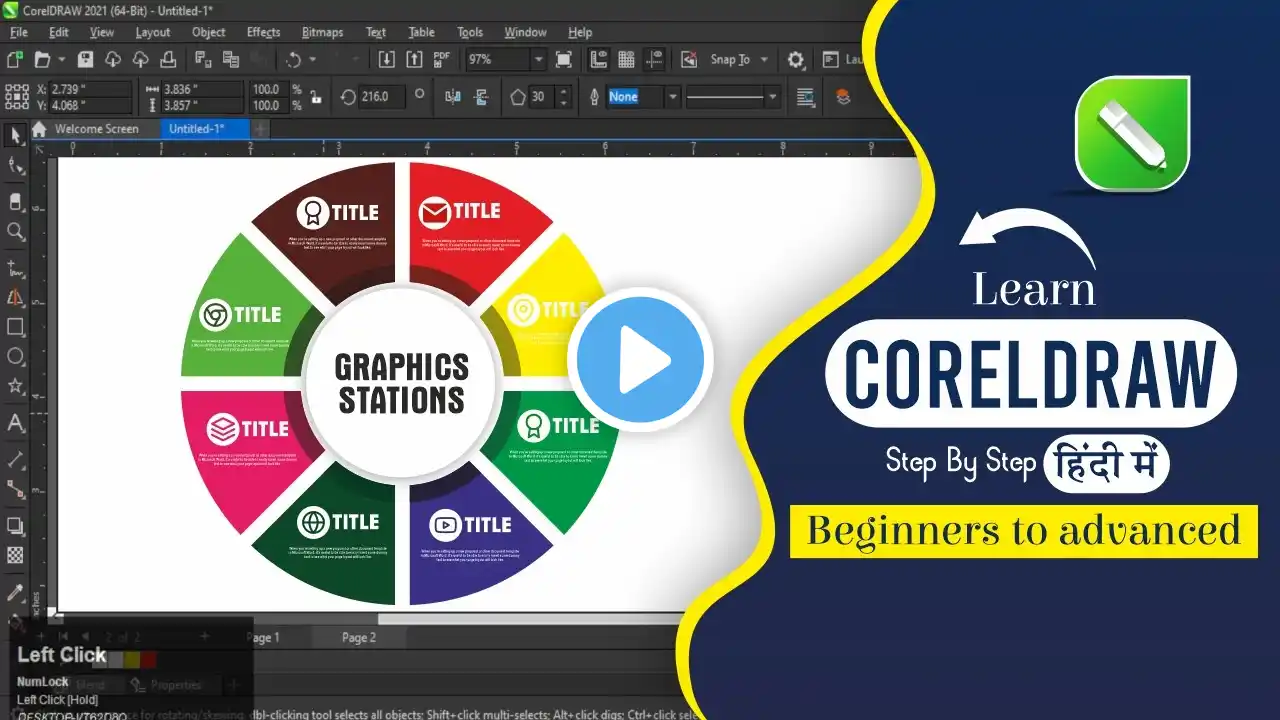Open the Bitmaps menu
Viewport: 1280px width, 720px height.
point(321,32)
